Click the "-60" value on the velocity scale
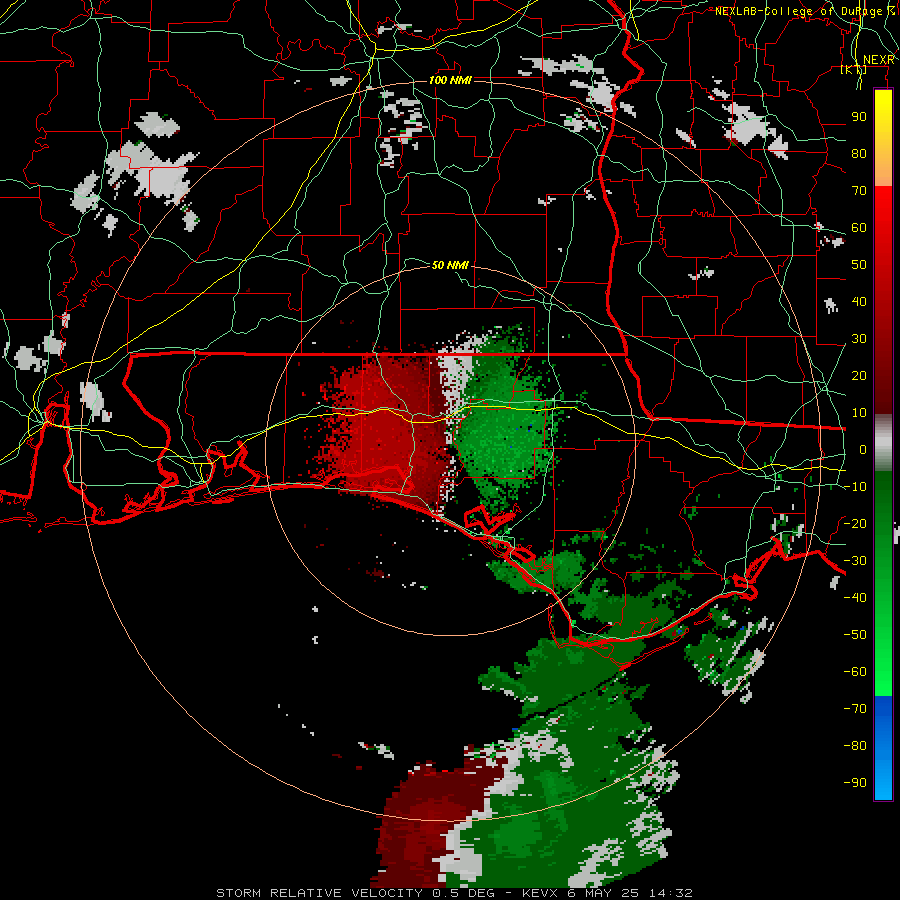Screen dimensions: 900x900 [x=855, y=672]
